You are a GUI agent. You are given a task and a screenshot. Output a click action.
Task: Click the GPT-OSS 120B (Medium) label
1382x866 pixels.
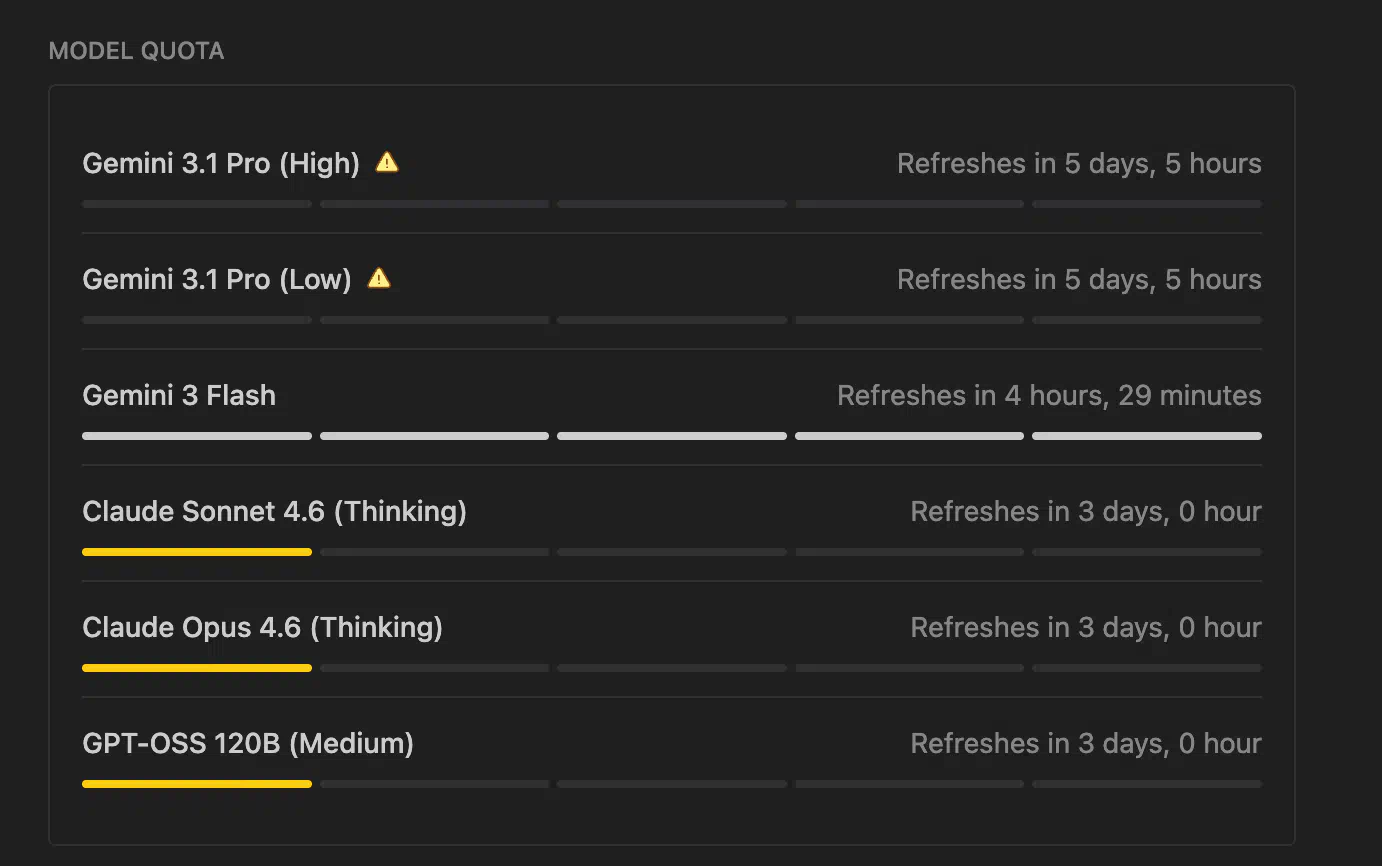pos(248,744)
